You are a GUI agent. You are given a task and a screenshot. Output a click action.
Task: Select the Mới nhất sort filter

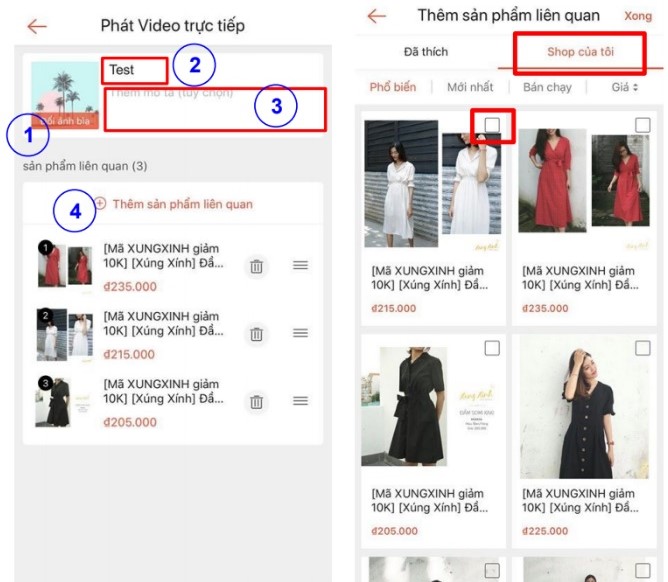pyautogui.click(x=470, y=88)
